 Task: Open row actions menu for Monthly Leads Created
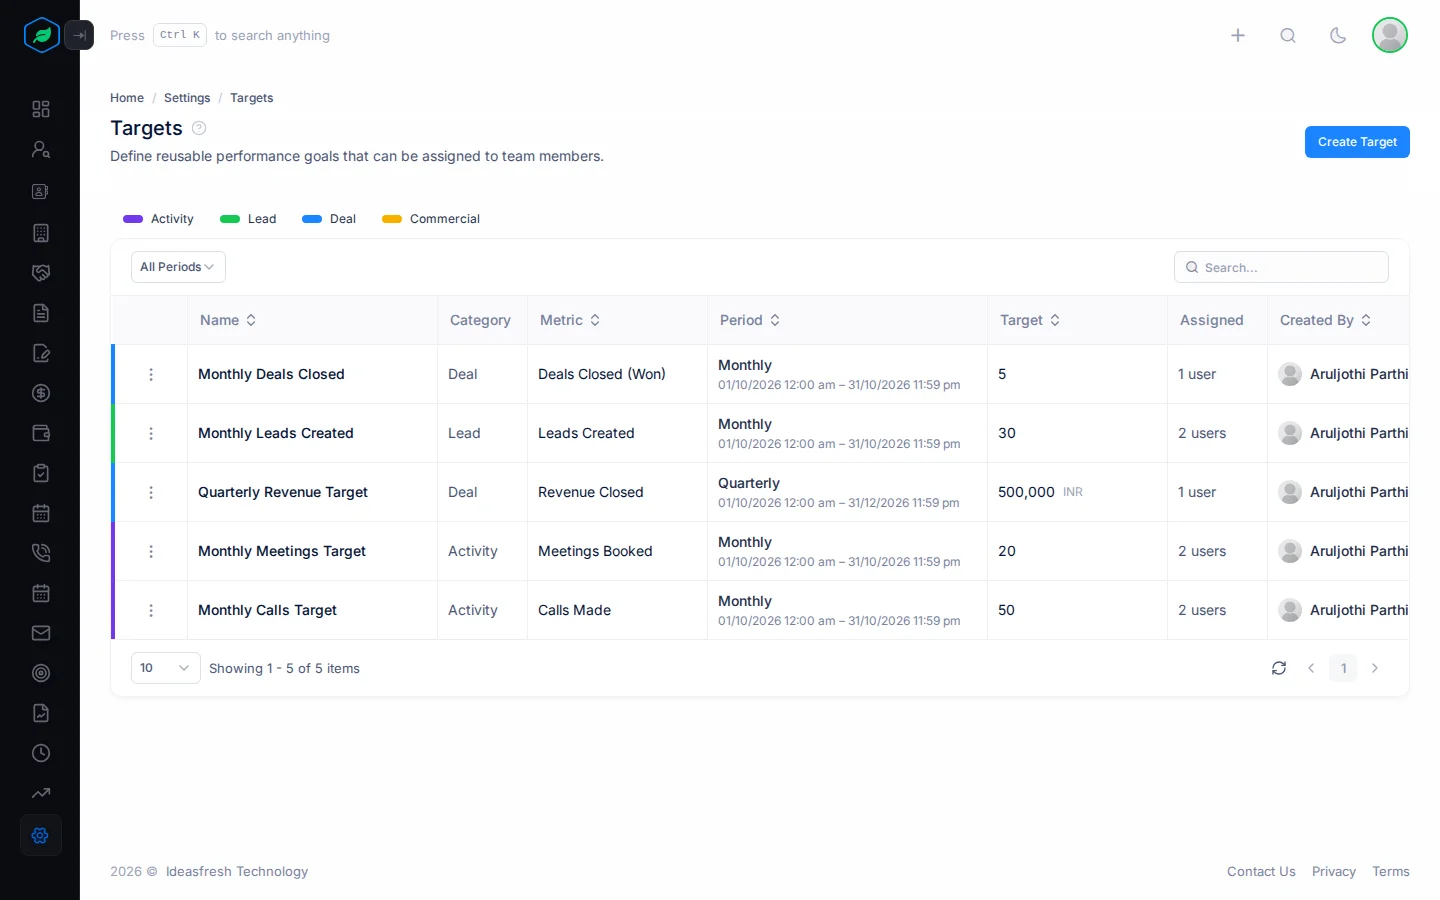pos(151,433)
